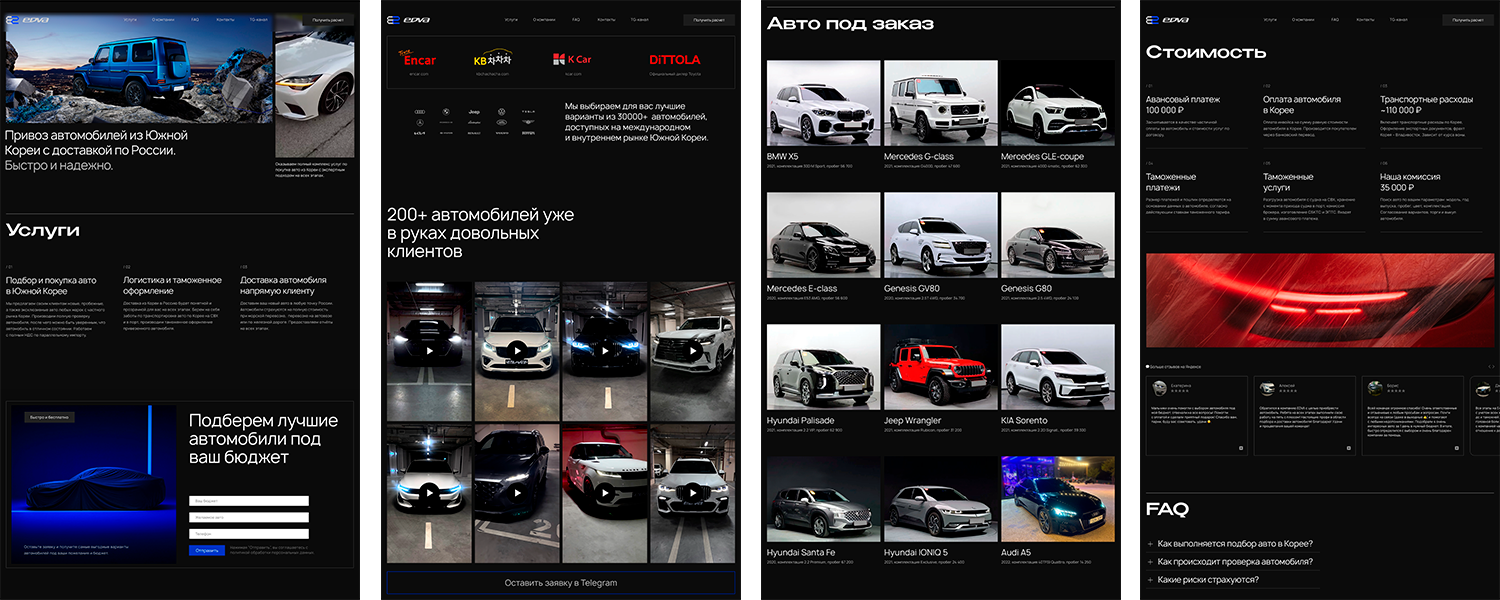
Task: Click the red tail light banner image
Action: pos(1321,299)
